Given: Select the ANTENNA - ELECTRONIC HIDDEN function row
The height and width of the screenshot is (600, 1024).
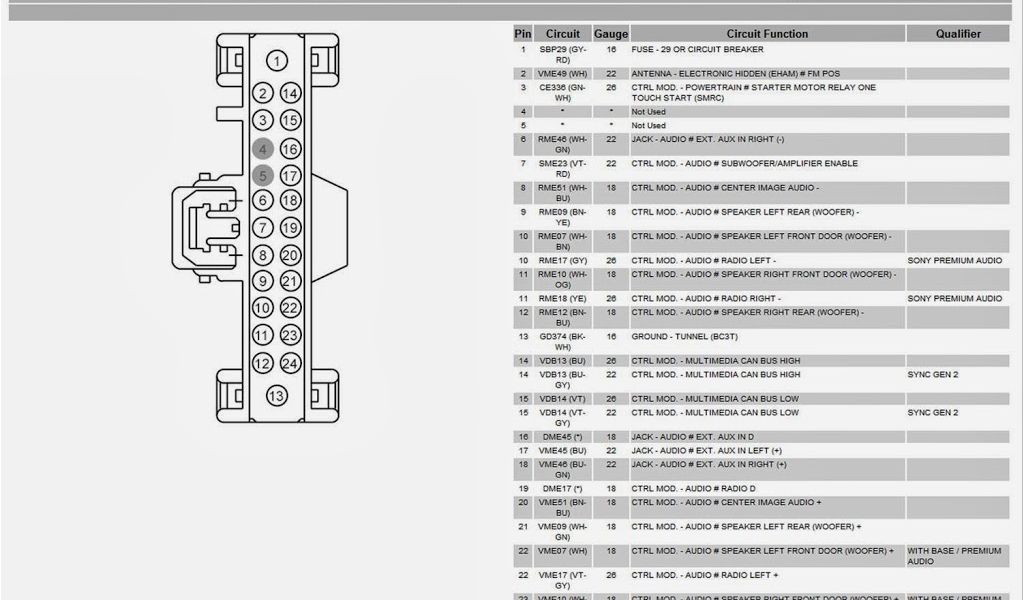Looking at the screenshot, I should coord(735,74).
